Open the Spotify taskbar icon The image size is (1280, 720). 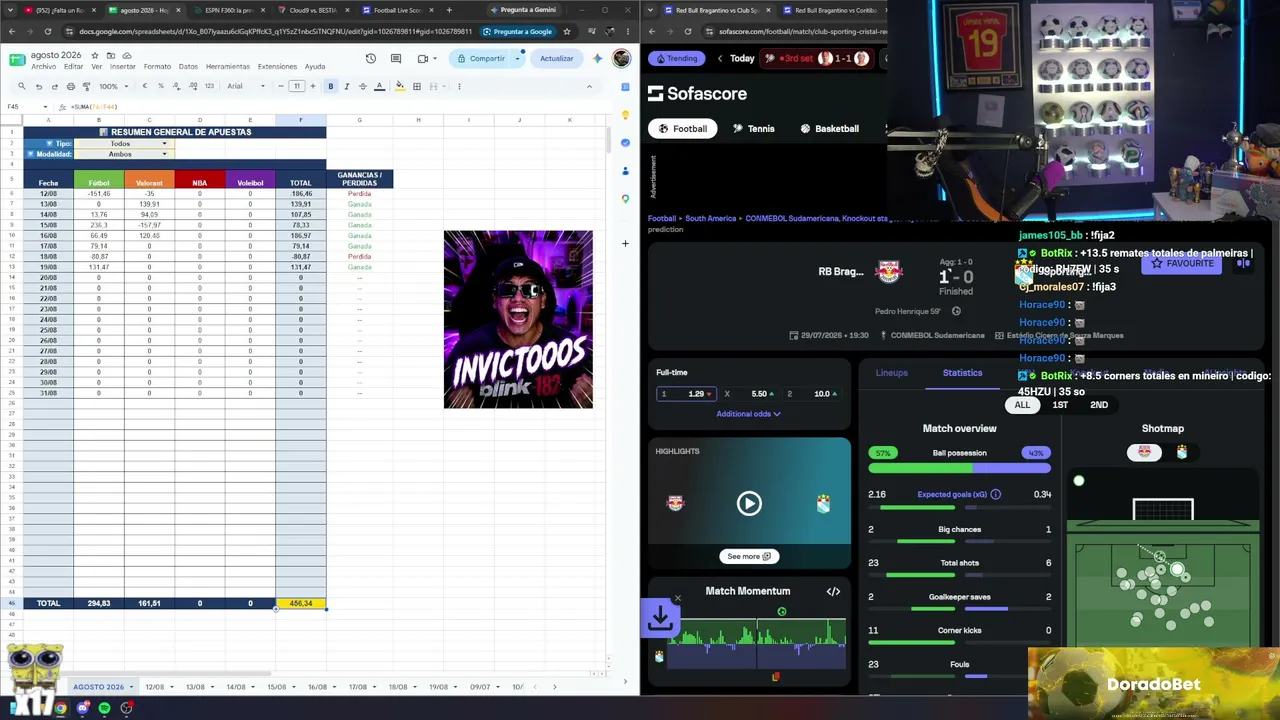104,708
